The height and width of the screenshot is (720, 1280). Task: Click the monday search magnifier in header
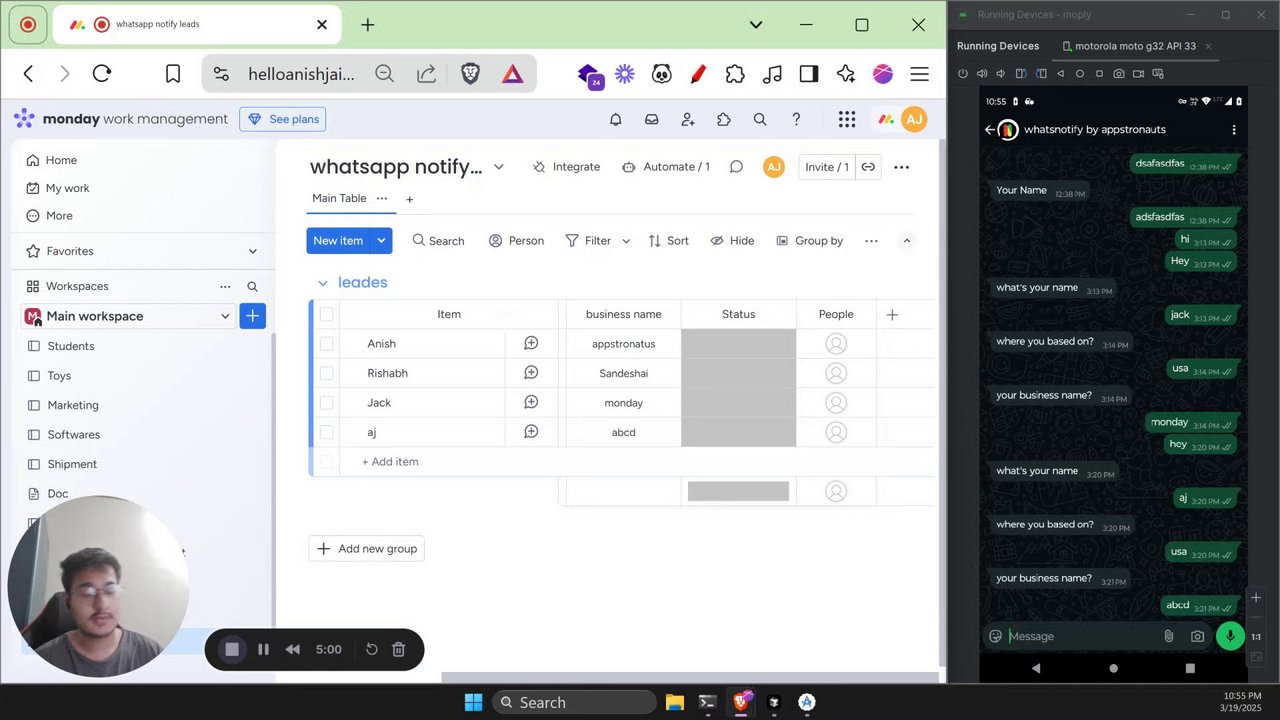[760, 119]
